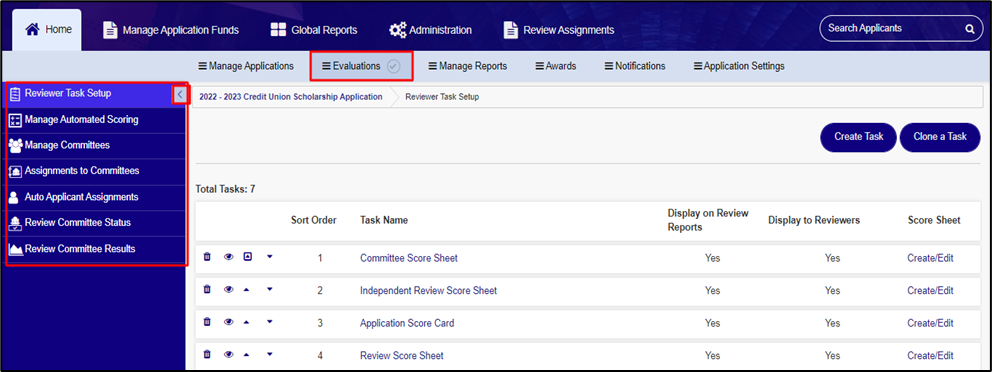The height and width of the screenshot is (372, 992).
Task: Click the search magnifier icon
Action: [x=969, y=28]
